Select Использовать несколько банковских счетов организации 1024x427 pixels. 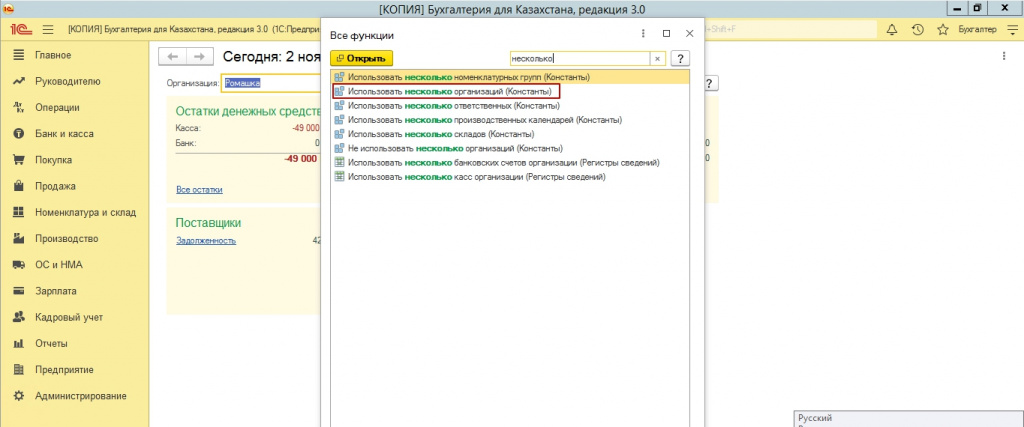tap(510, 163)
